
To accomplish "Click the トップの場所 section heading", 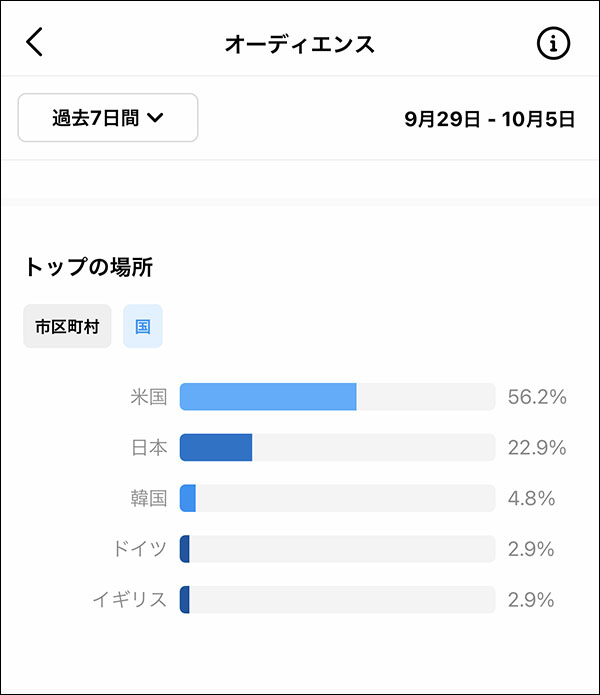I will (89, 267).
